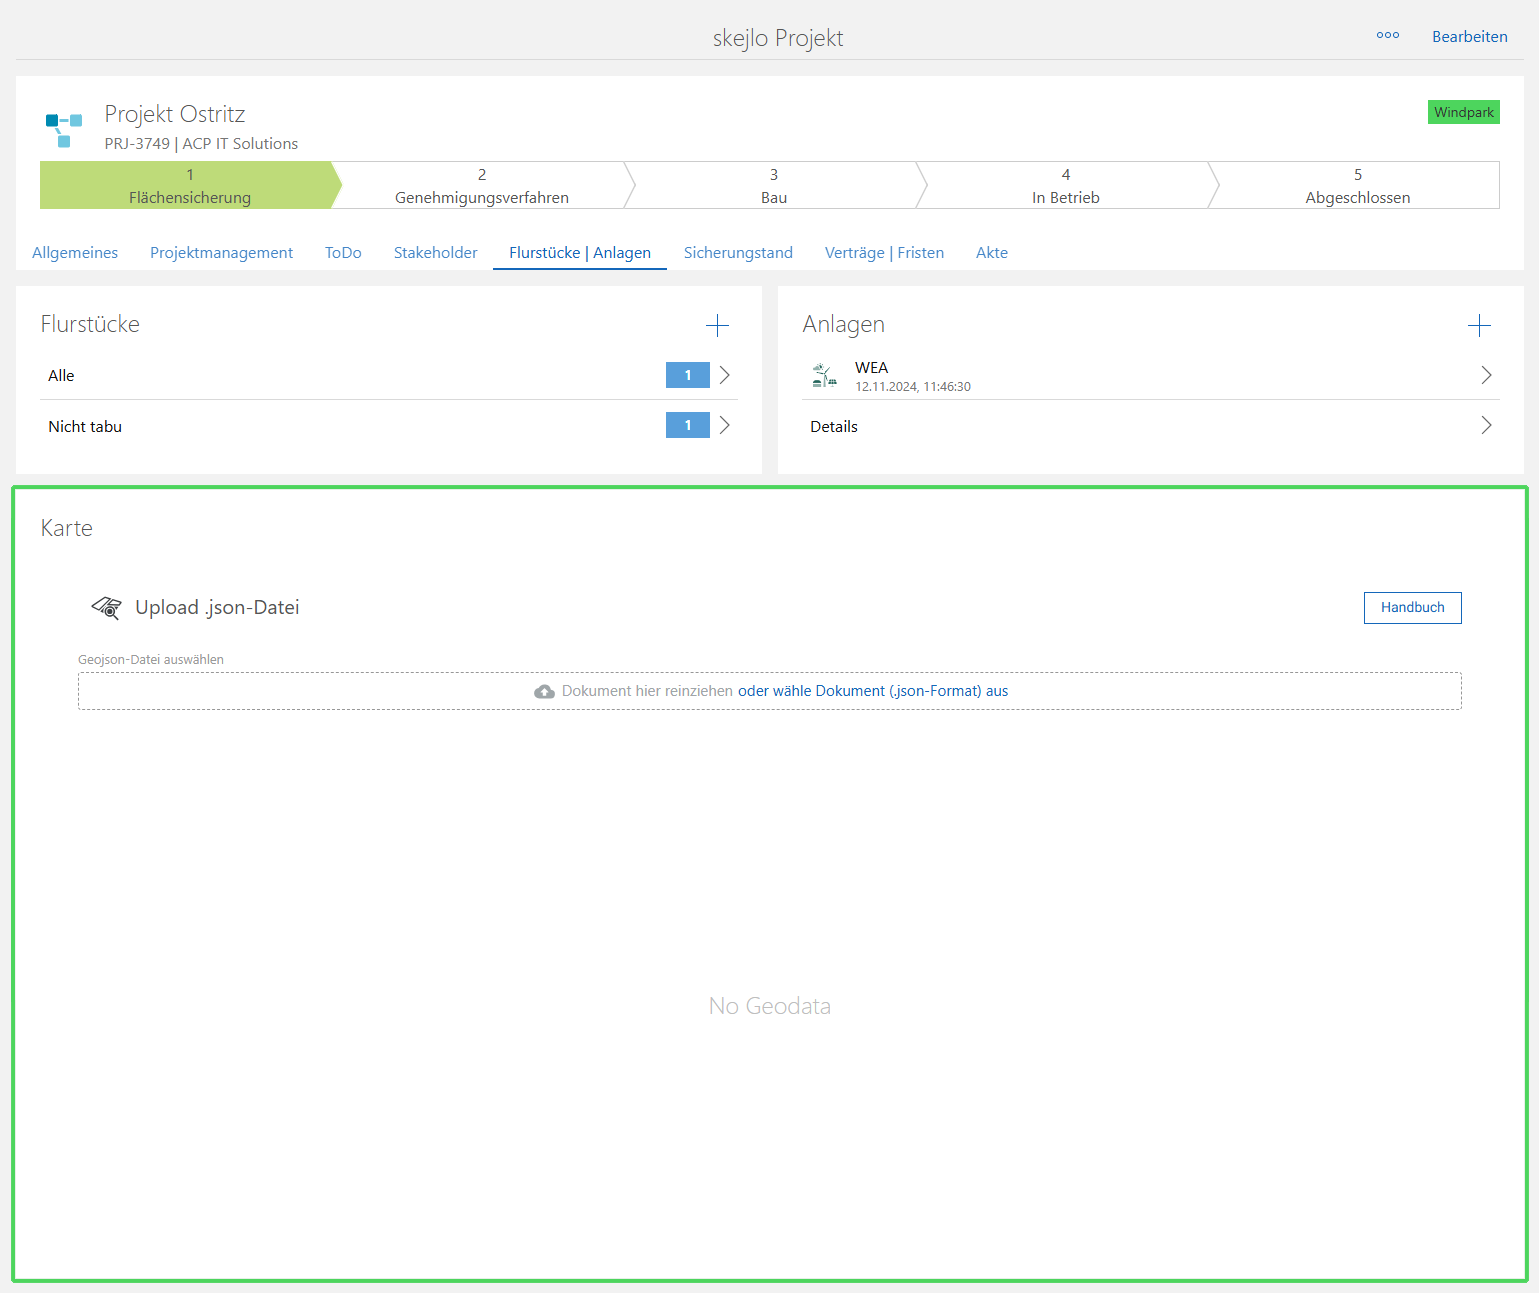Select the Genehmigungsverfahren progress stage

(x=481, y=186)
